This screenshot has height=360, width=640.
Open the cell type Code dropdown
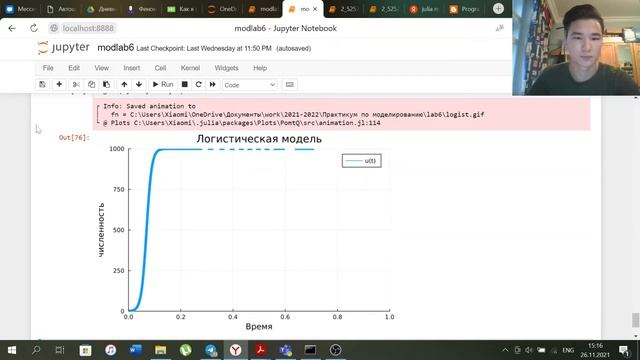249,85
